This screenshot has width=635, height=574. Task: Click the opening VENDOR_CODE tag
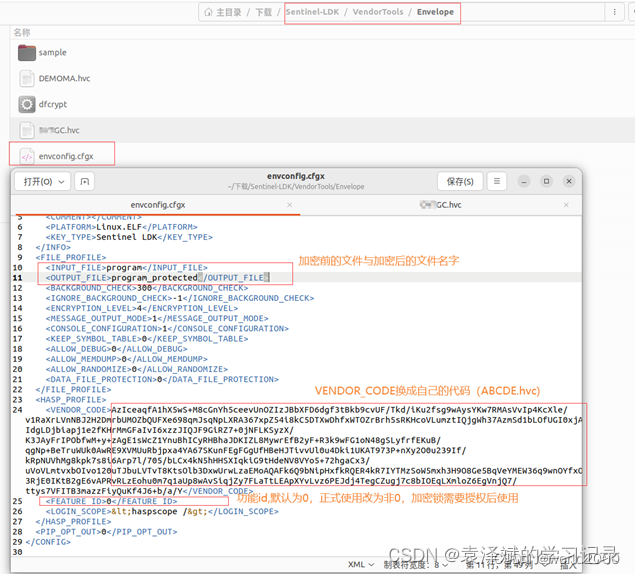(78, 410)
